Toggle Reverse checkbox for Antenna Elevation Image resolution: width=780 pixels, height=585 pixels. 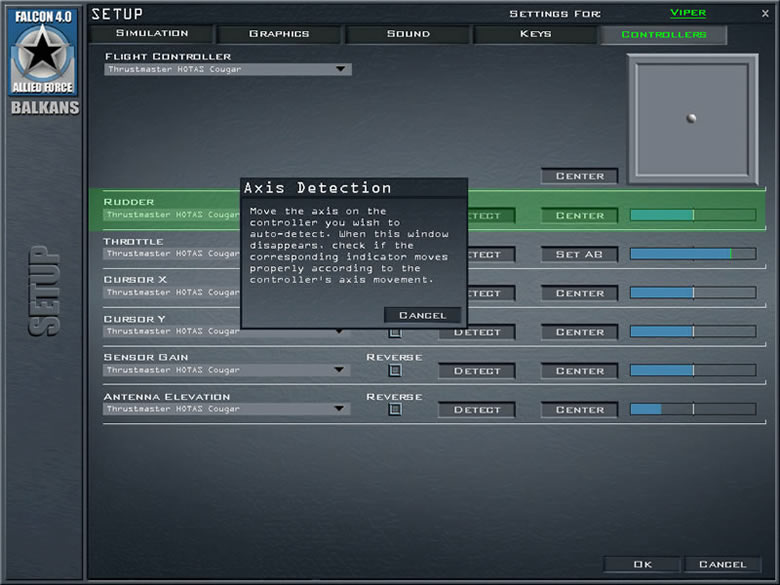click(395, 410)
